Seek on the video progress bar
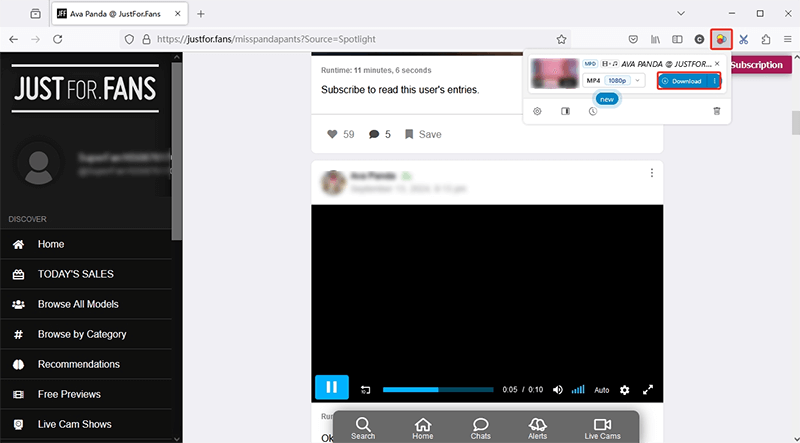The height and width of the screenshot is (443, 800). click(438, 389)
